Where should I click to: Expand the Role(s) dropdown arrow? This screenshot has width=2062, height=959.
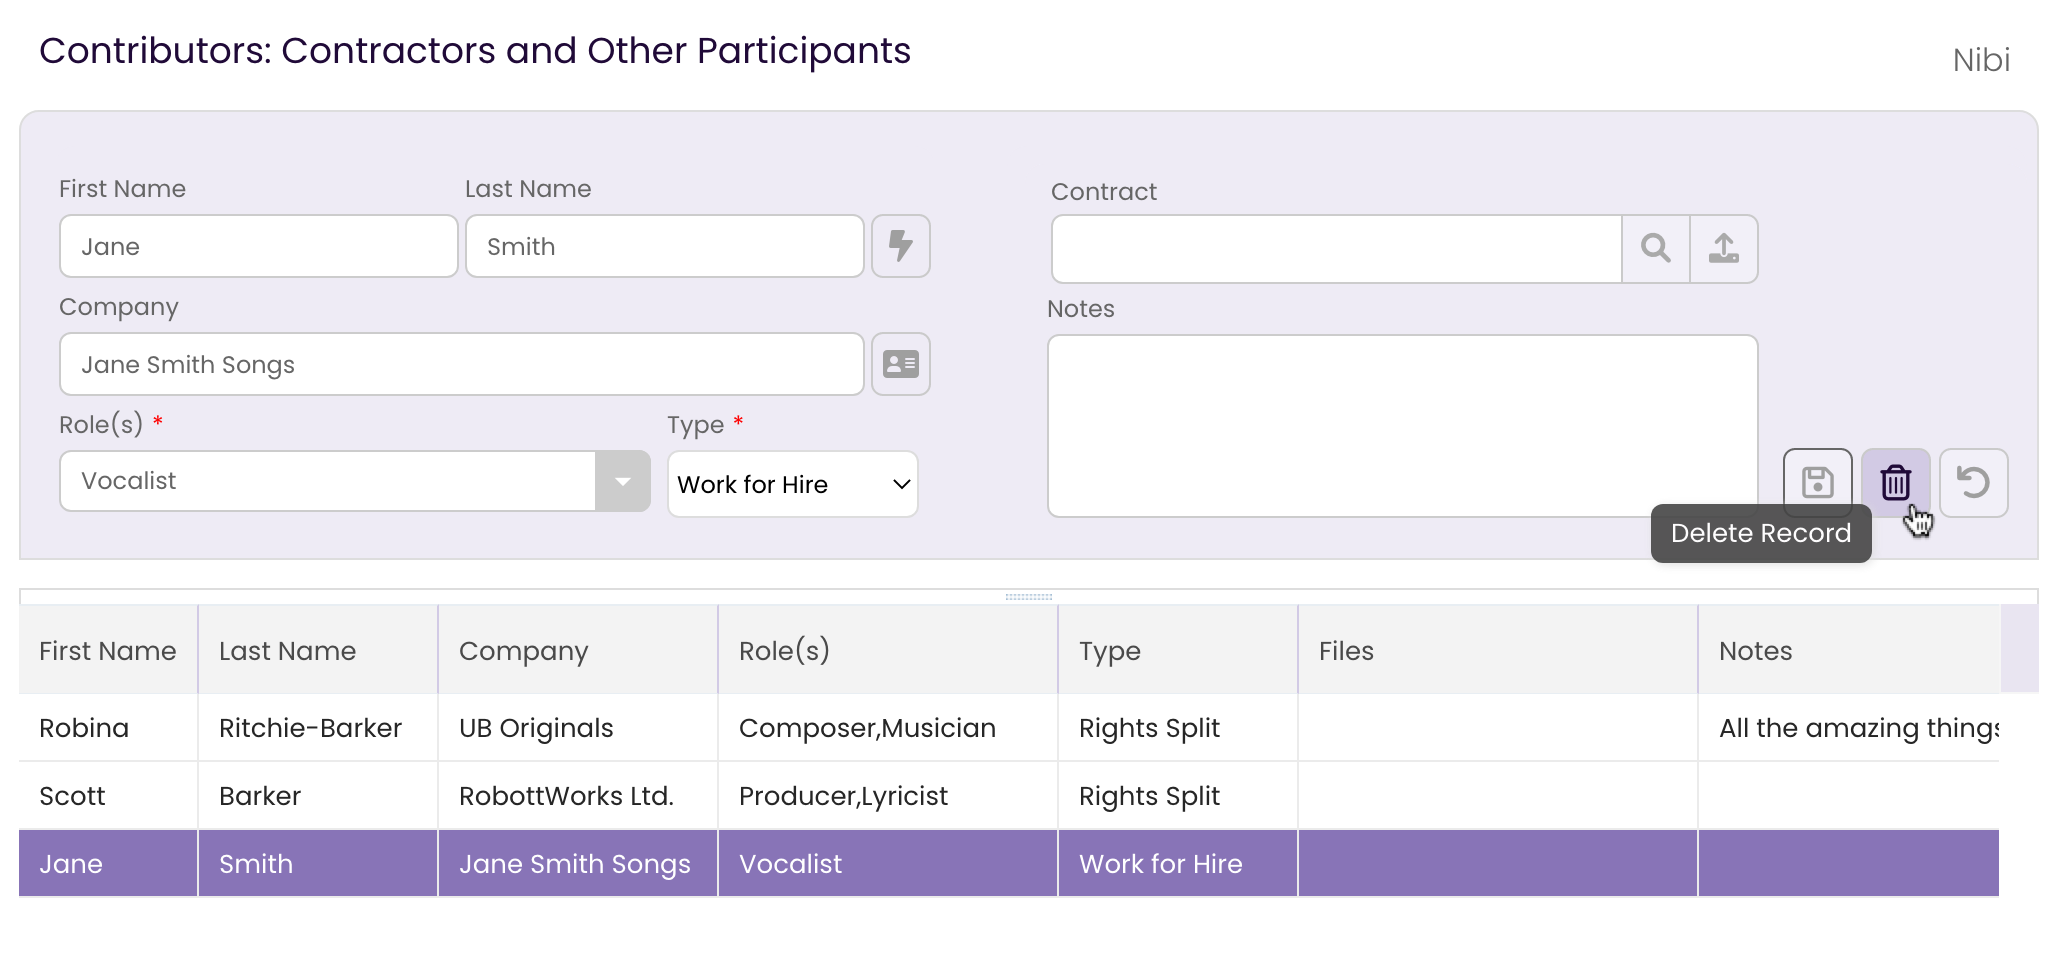tap(623, 481)
